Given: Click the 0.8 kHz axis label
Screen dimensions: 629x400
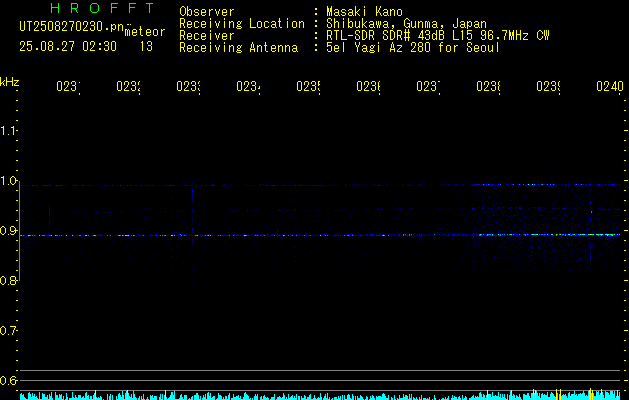Looking at the screenshot, I should 8,280.
